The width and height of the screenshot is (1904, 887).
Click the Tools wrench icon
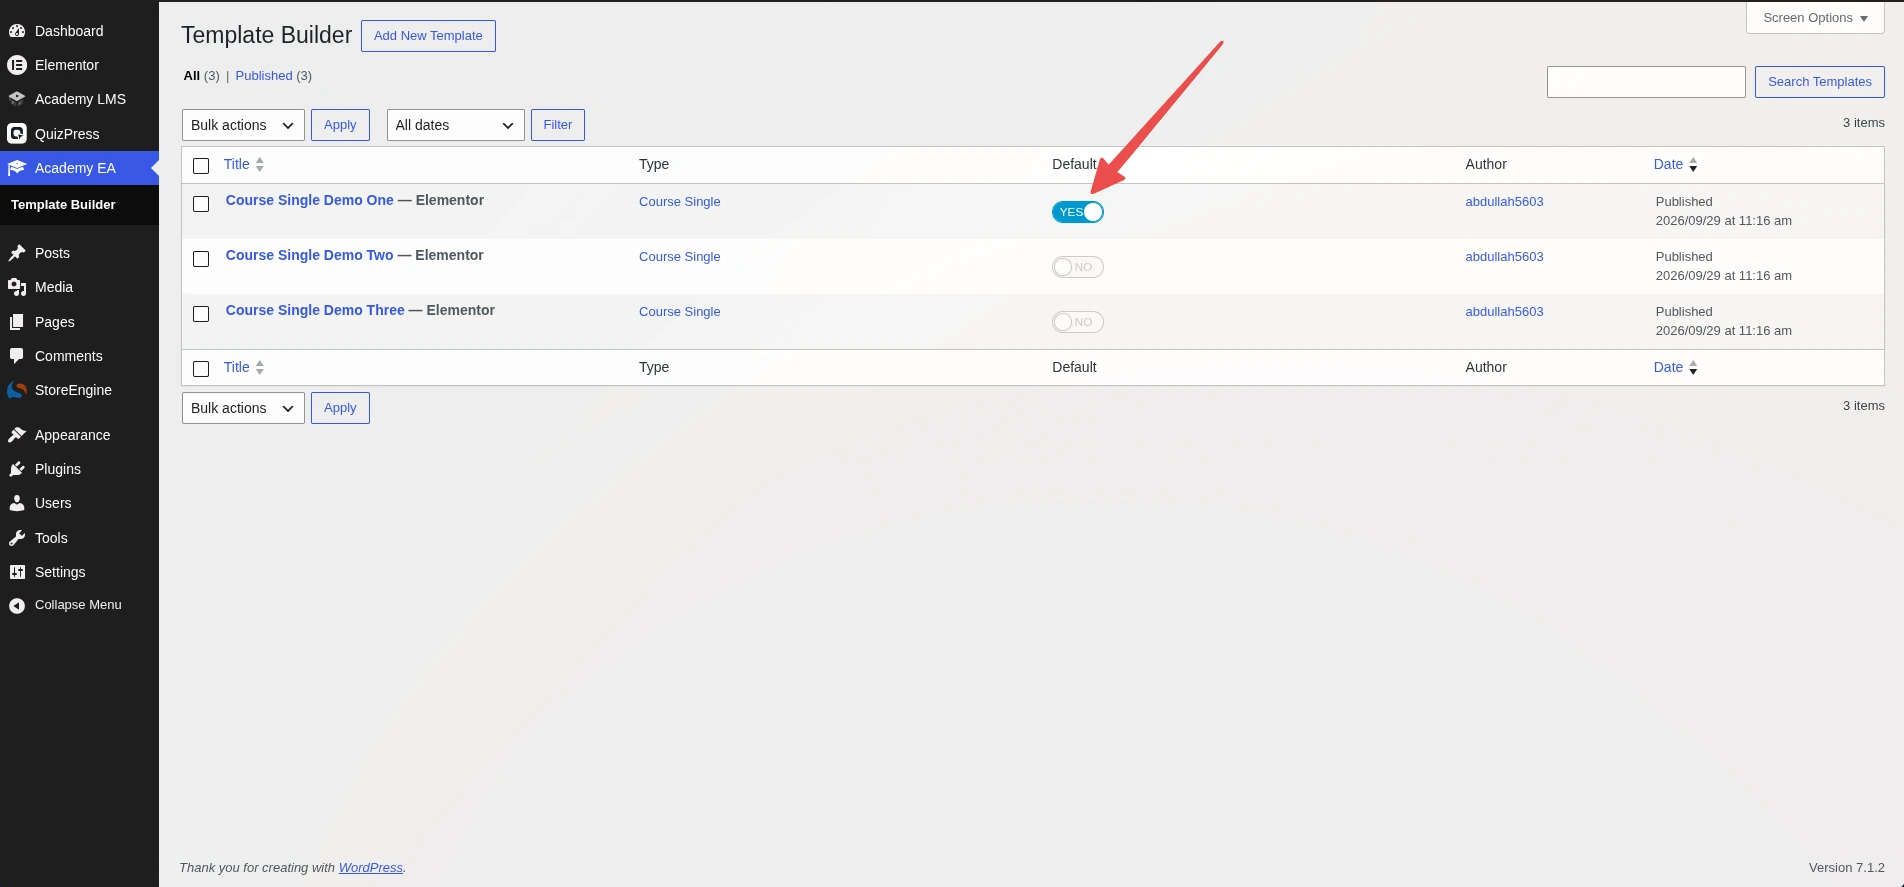click(x=17, y=538)
